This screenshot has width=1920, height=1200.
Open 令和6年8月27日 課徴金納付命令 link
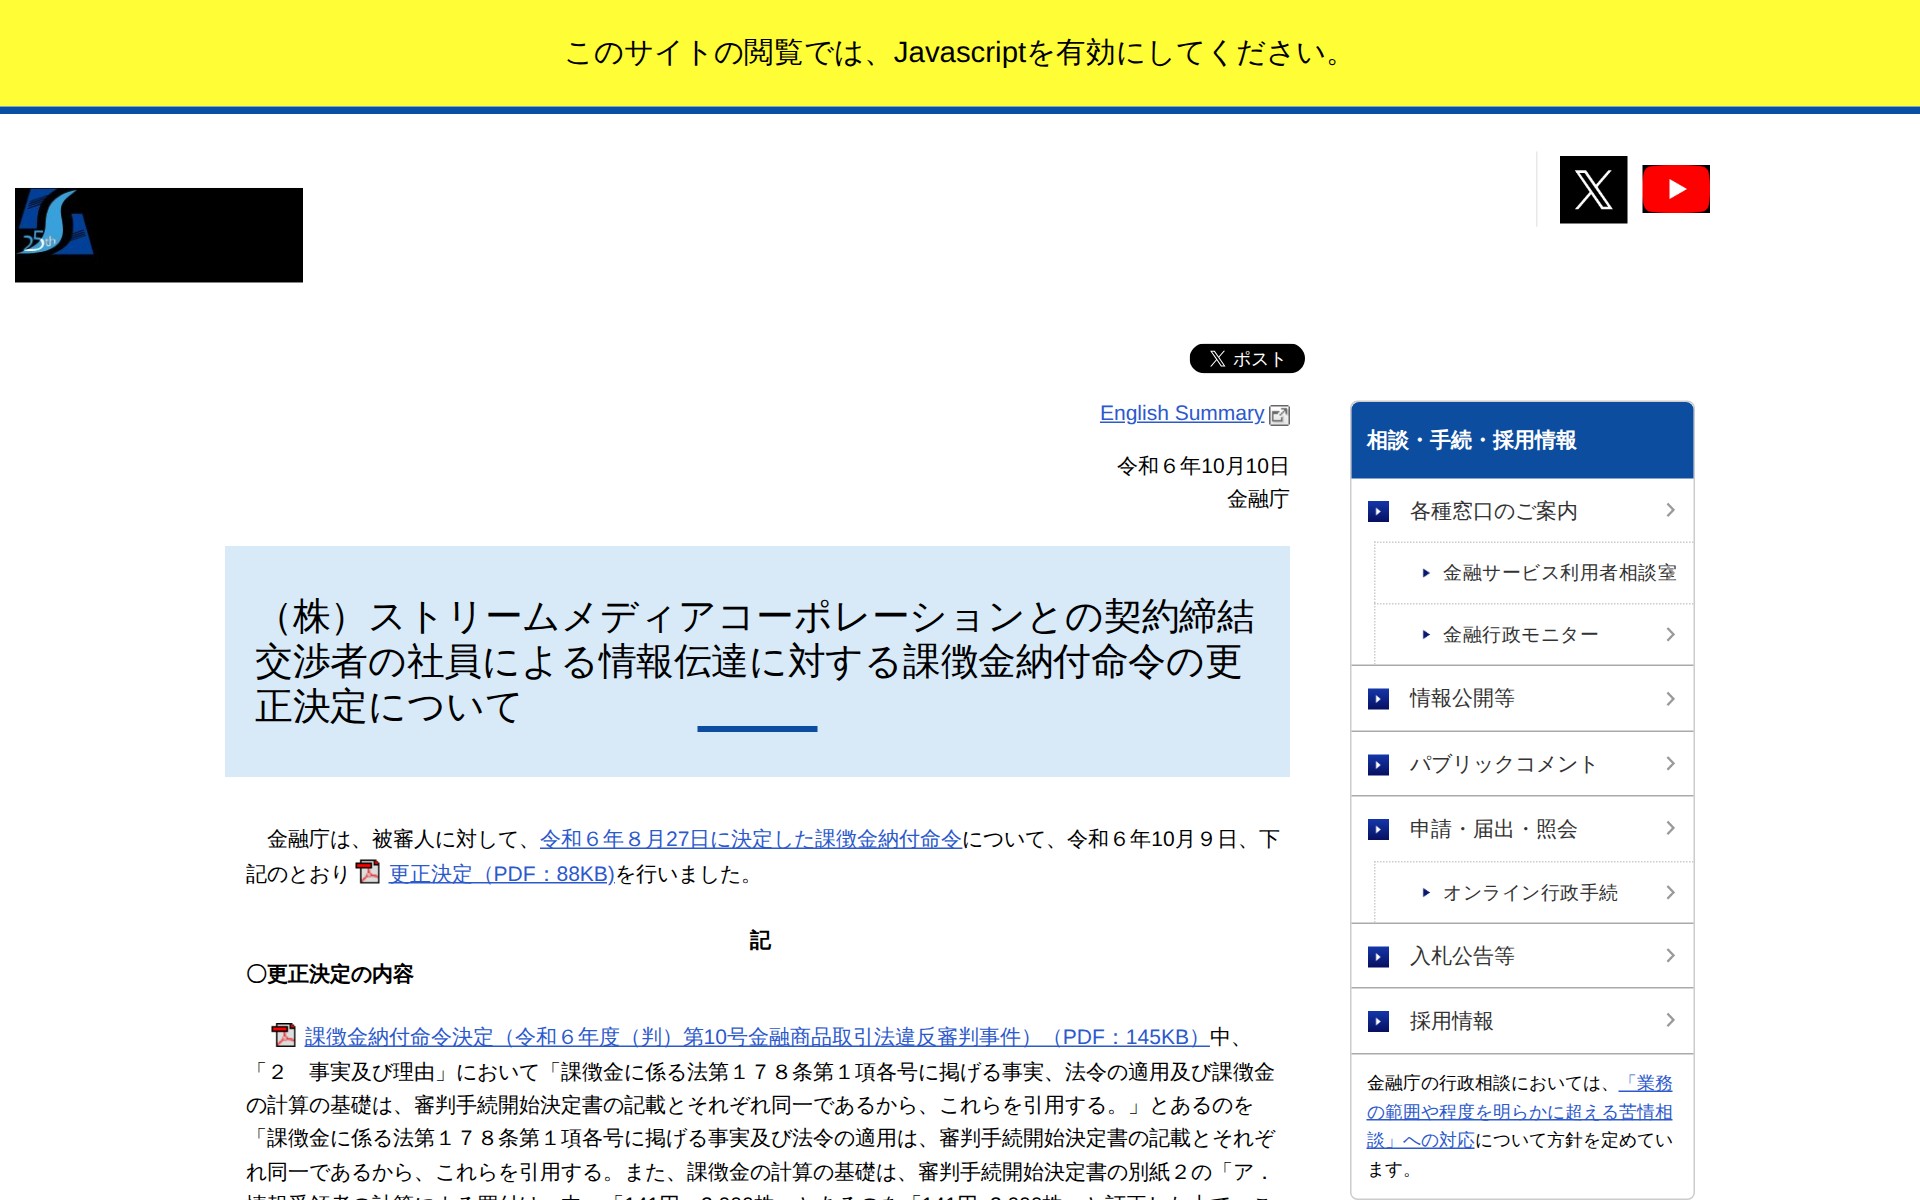click(750, 839)
